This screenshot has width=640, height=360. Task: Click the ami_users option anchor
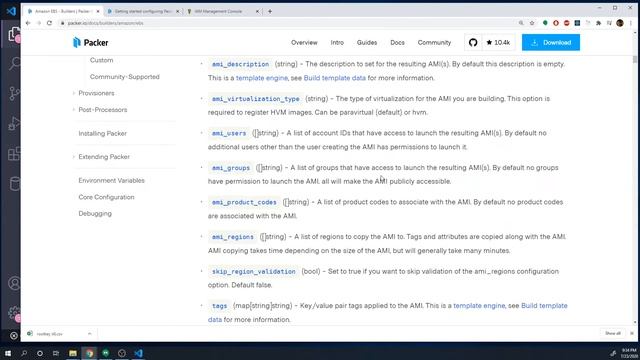(x=229, y=133)
